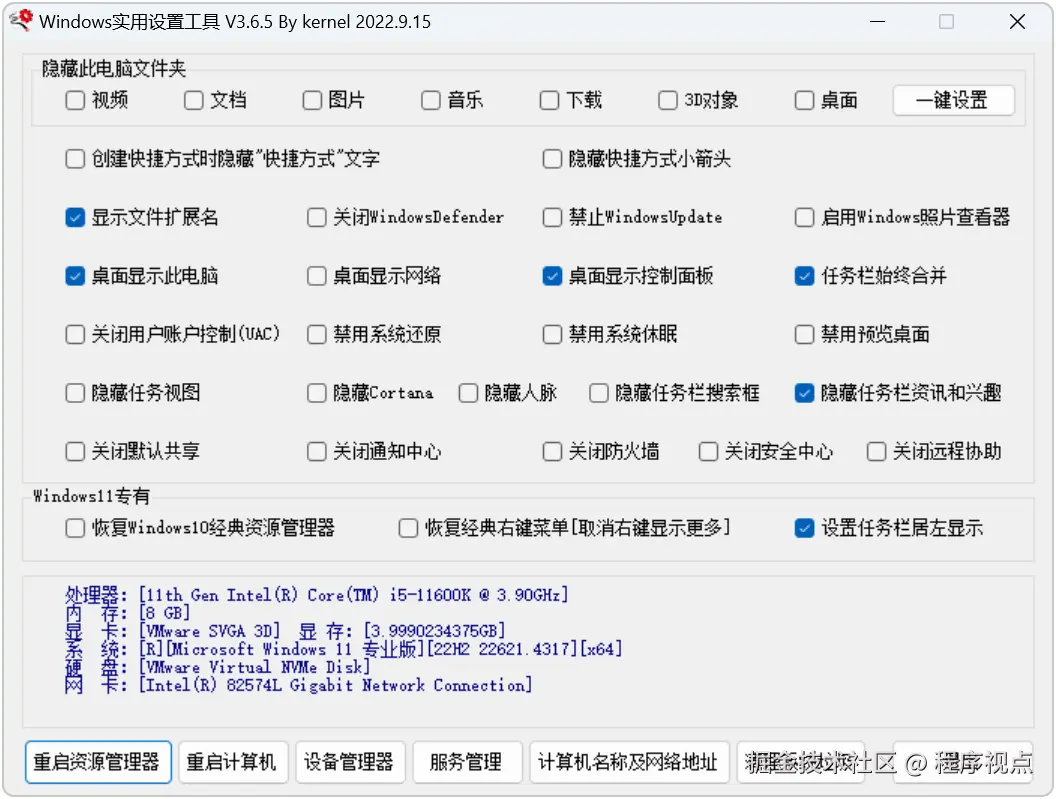Check 隐藏Cortana checkbox
1056x799 pixels.
316,393
